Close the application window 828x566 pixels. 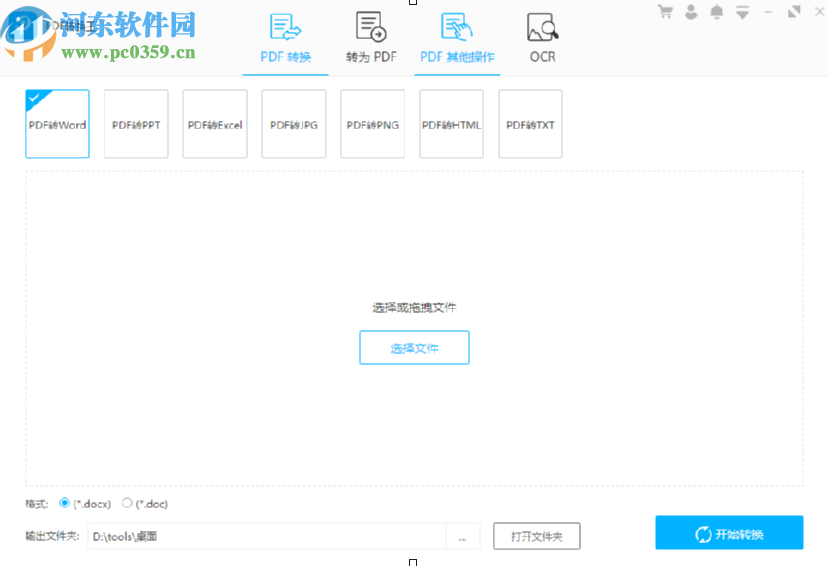pos(820,11)
